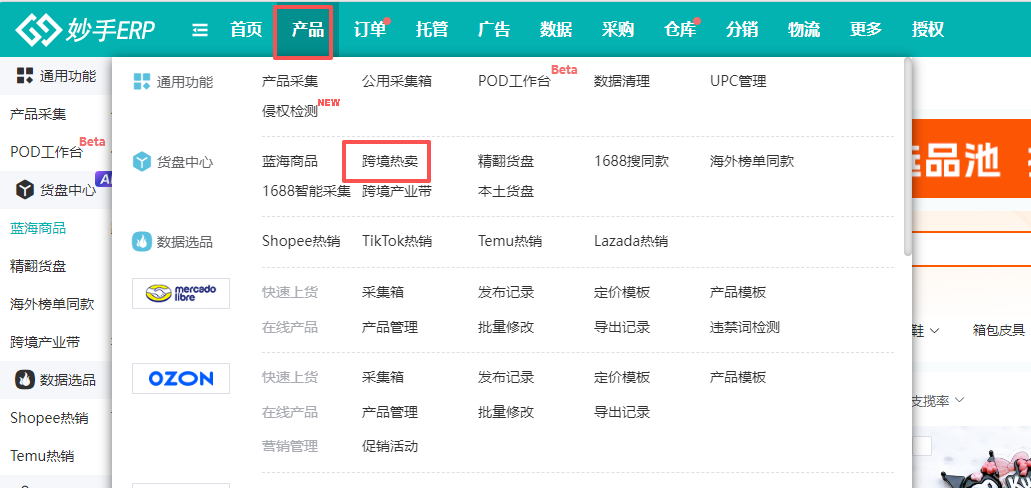
Task: Click the 通用功能 grid icon in the left sidebar
Action: [x=25, y=76]
